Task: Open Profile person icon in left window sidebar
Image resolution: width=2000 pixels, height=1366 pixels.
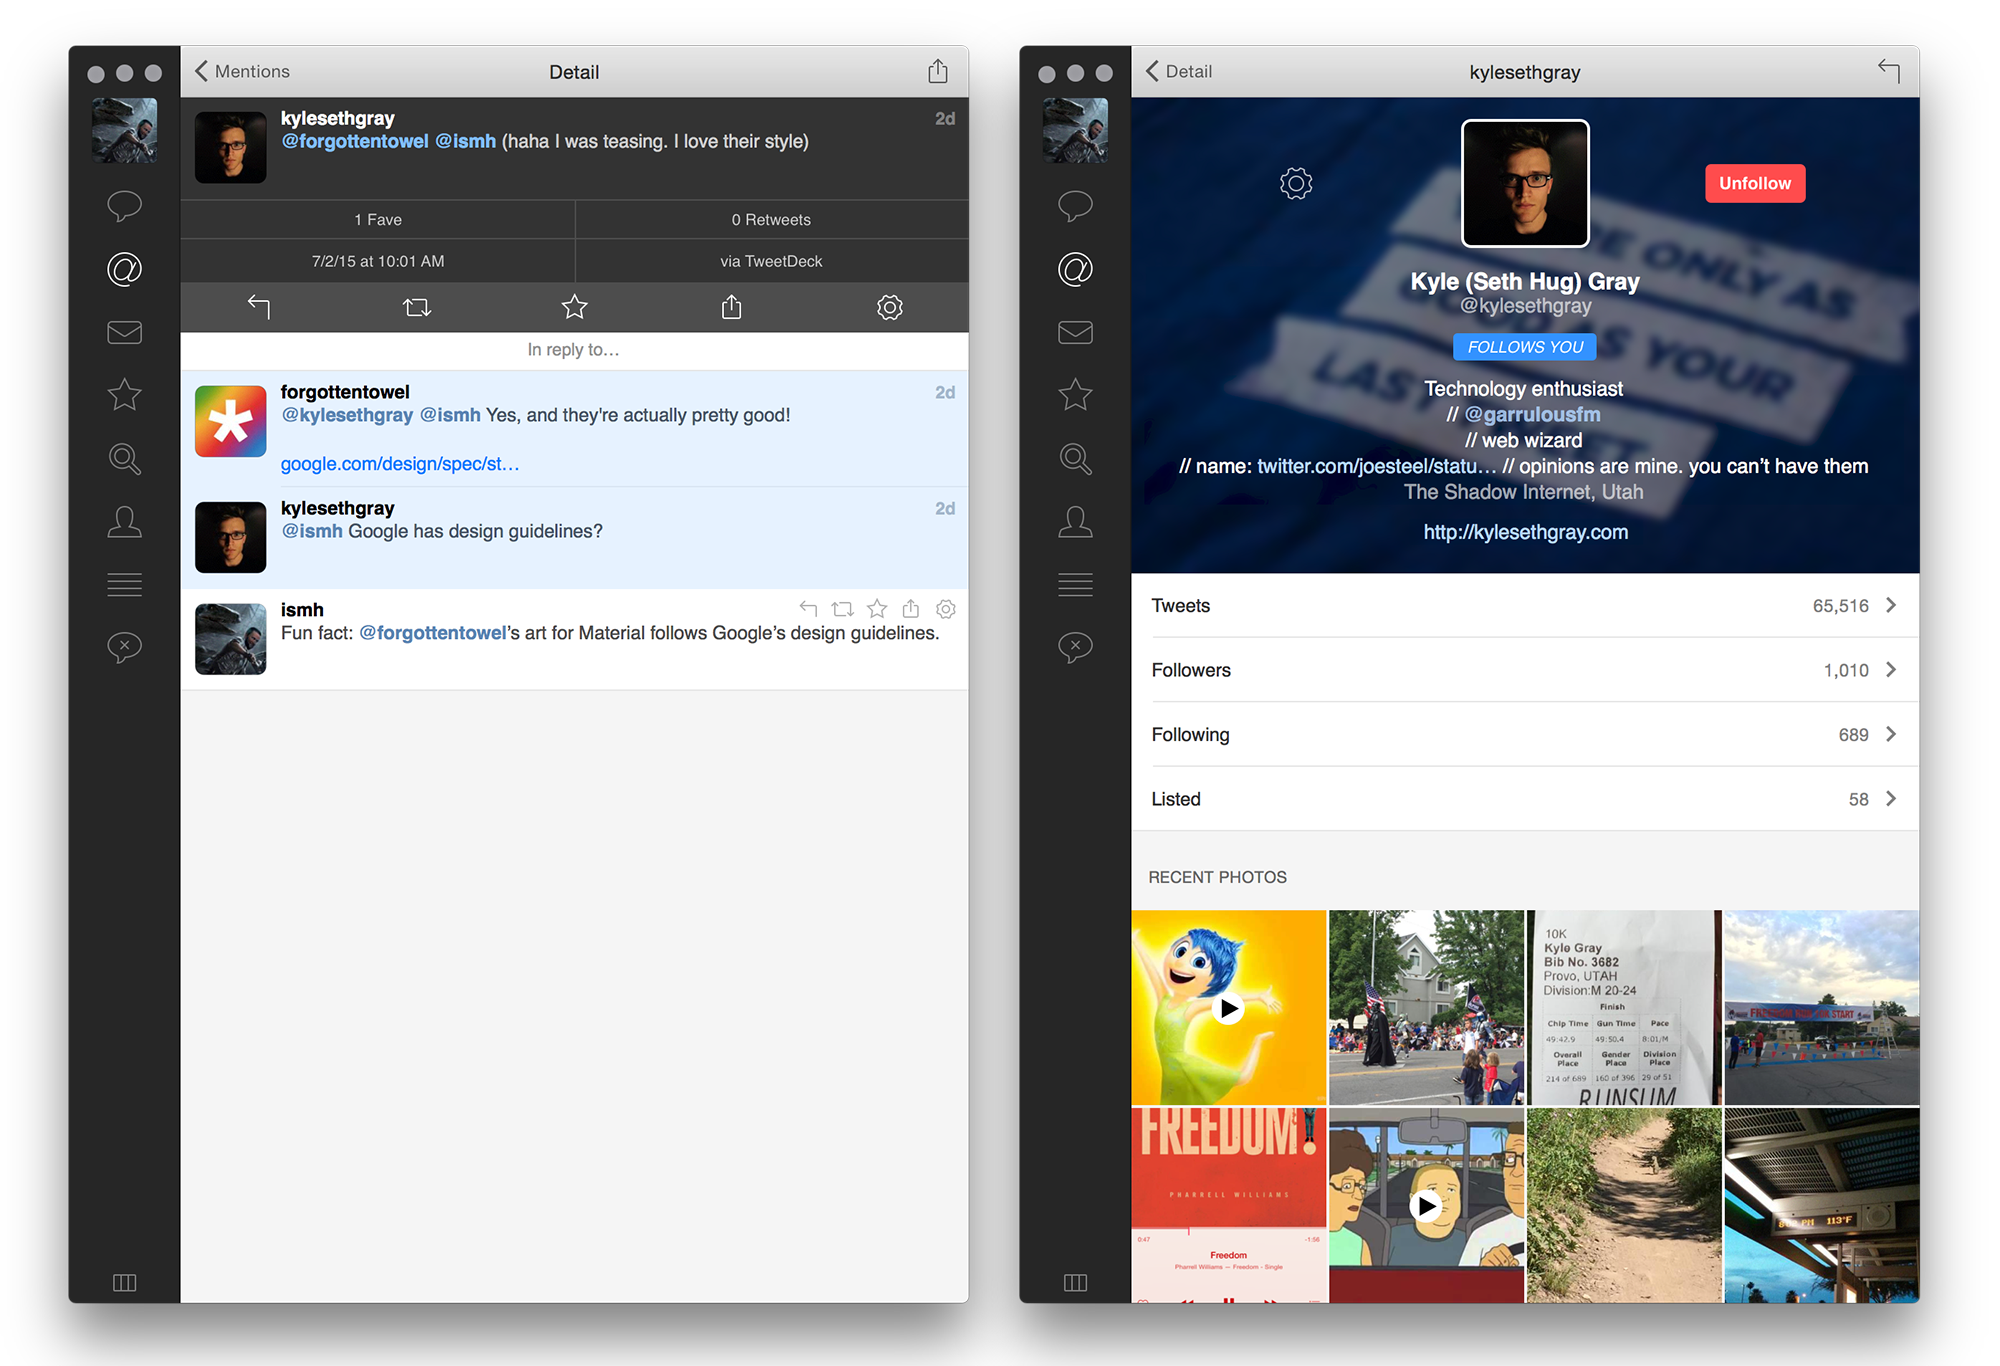Action: (x=124, y=521)
